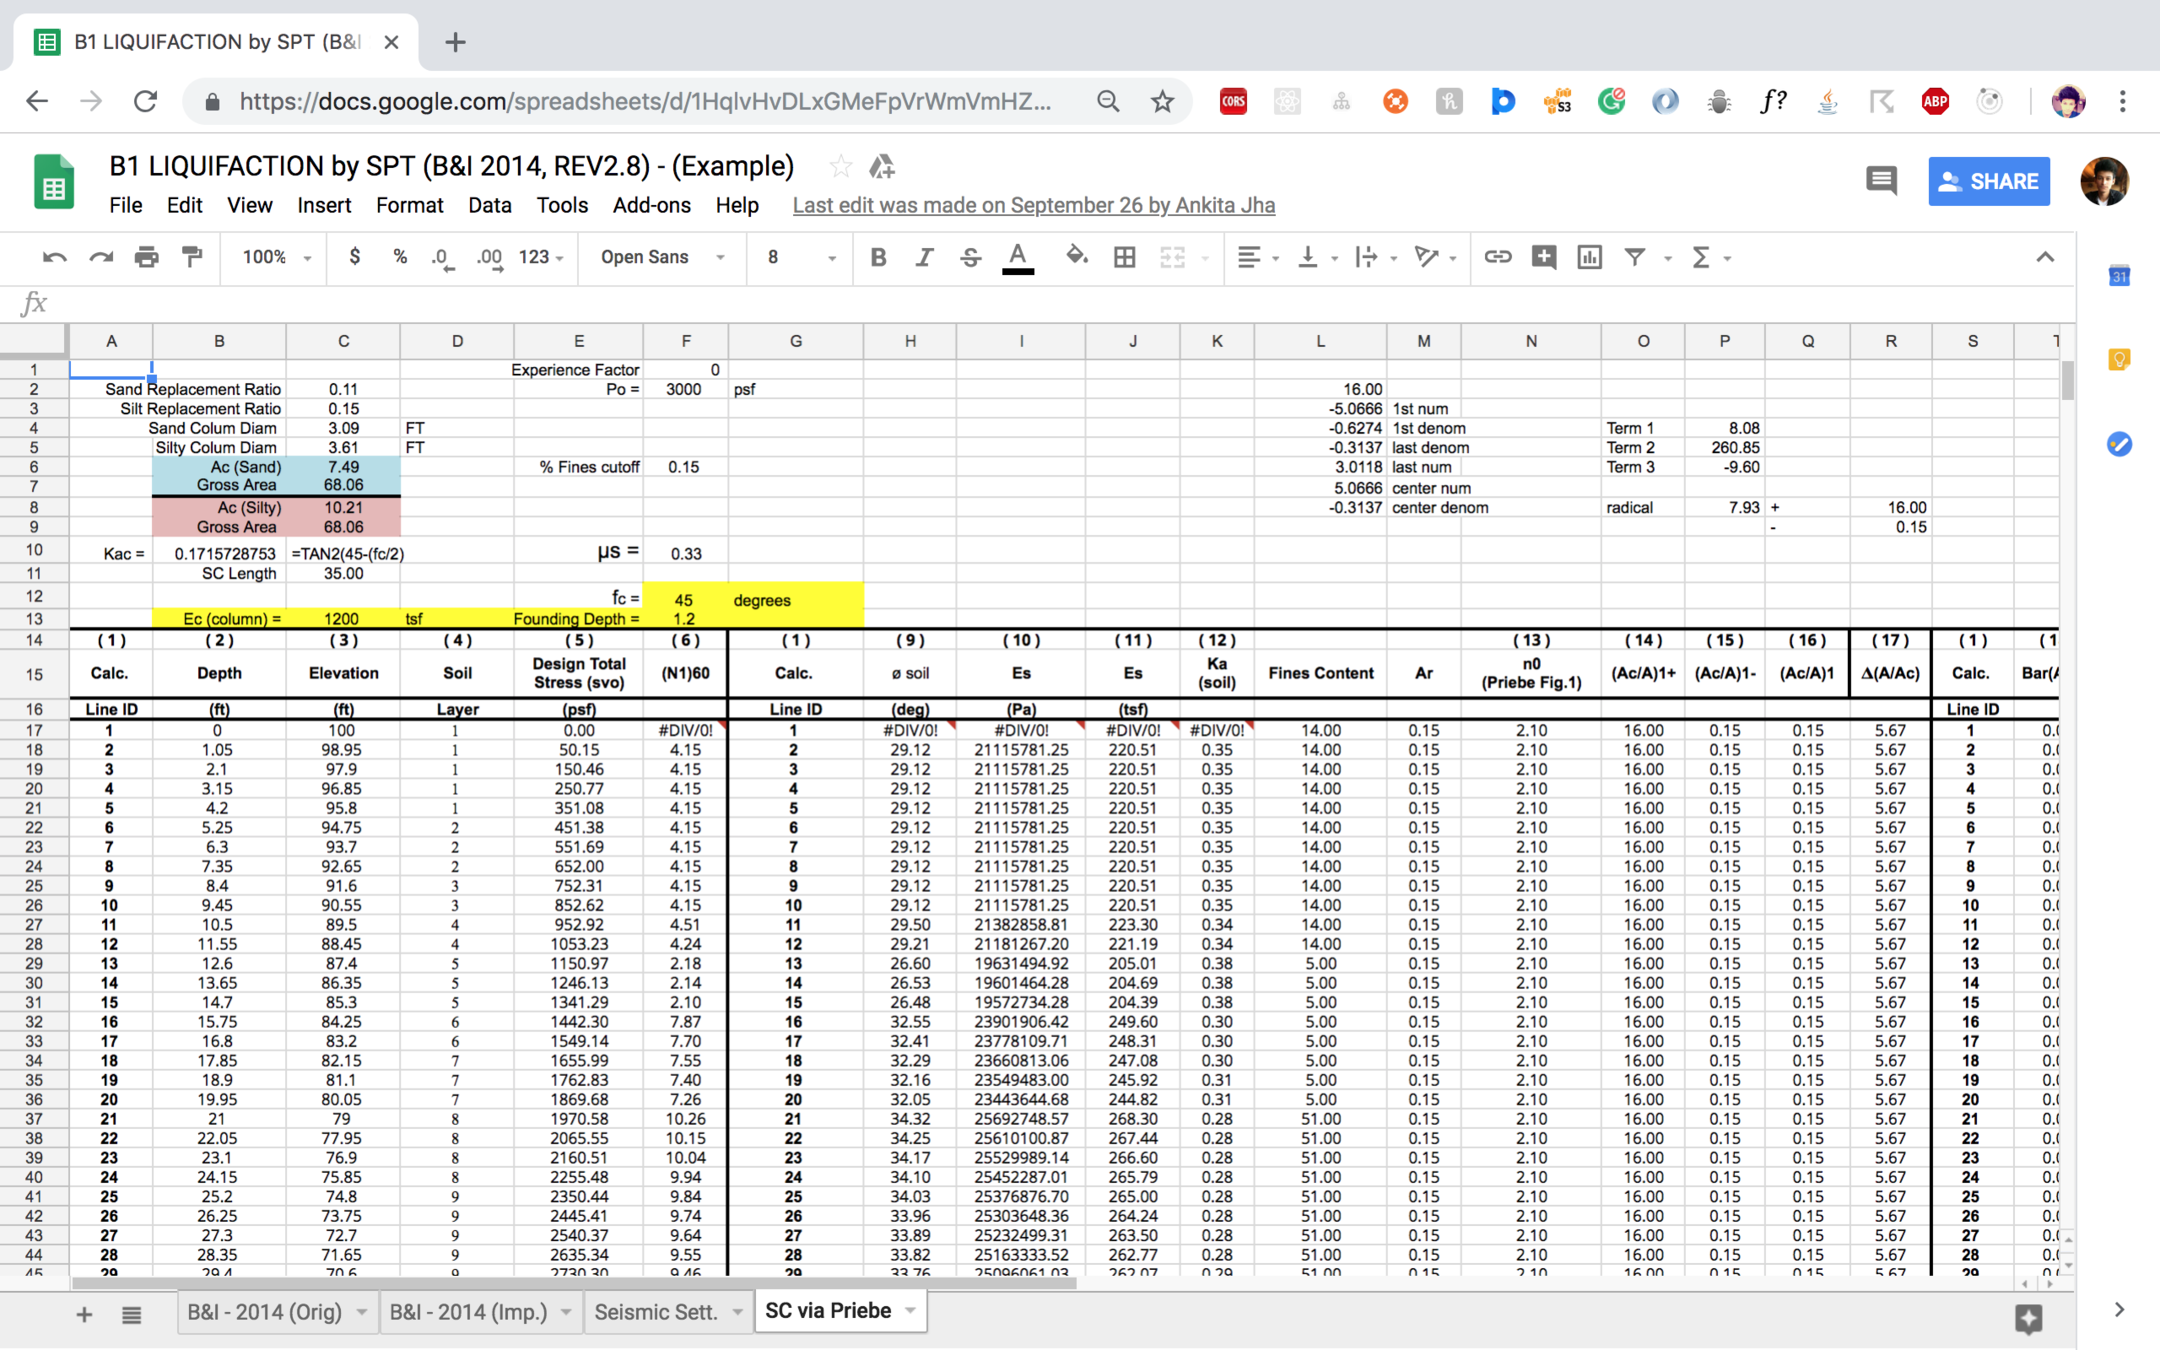Image resolution: width=2160 pixels, height=1350 pixels.
Task: Select the Paint format roller
Action: point(192,258)
